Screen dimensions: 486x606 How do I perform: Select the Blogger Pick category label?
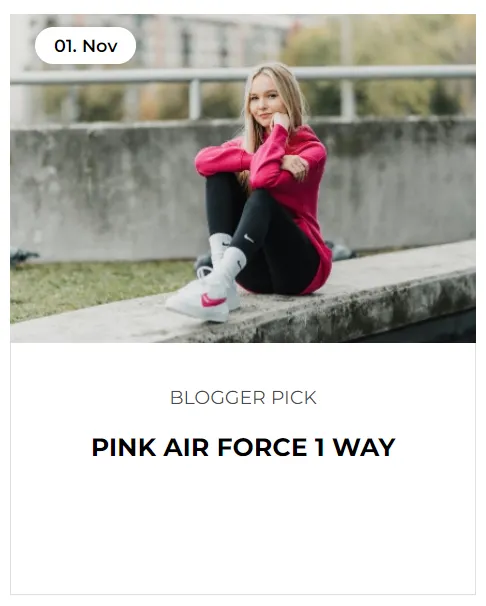pos(243,398)
